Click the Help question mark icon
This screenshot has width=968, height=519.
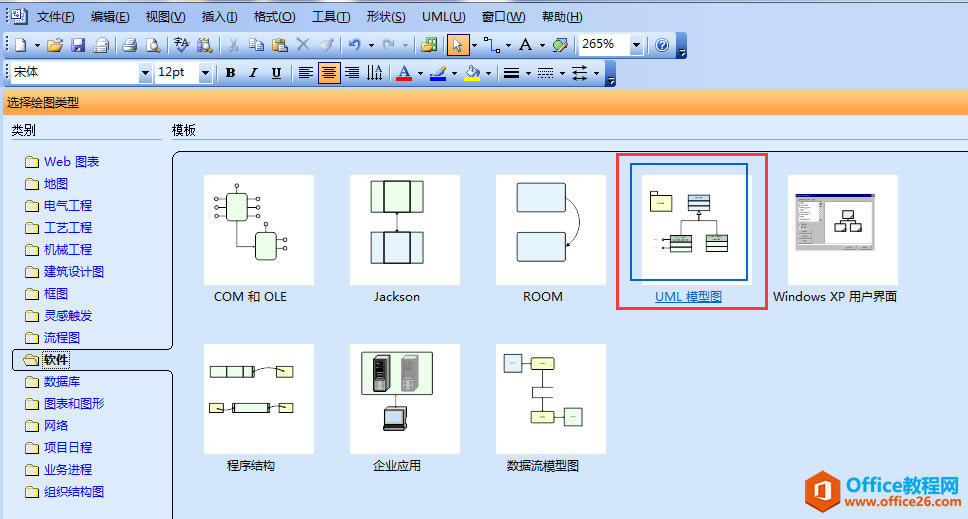[662, 45]
